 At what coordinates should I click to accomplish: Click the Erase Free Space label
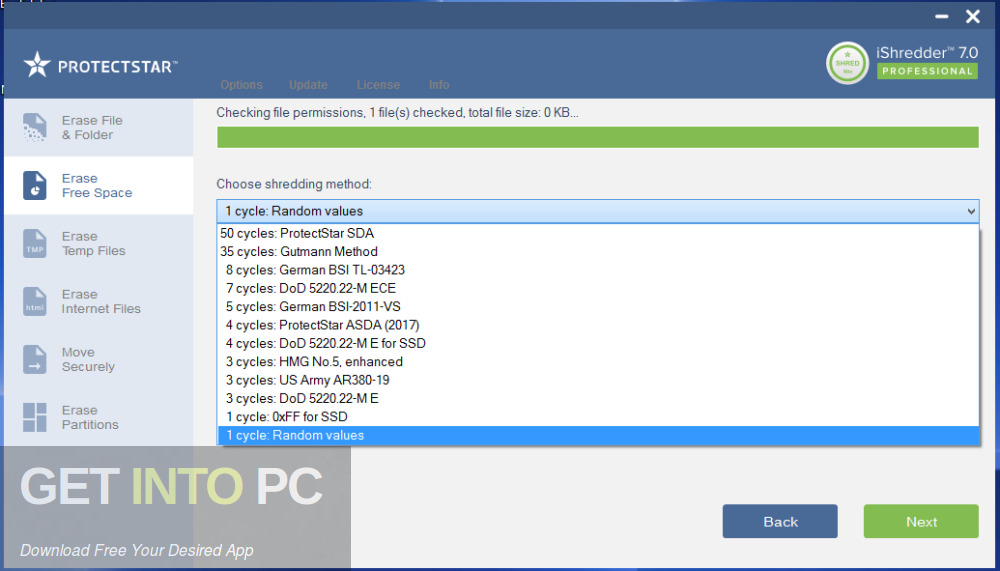click(x=97, y=186)
